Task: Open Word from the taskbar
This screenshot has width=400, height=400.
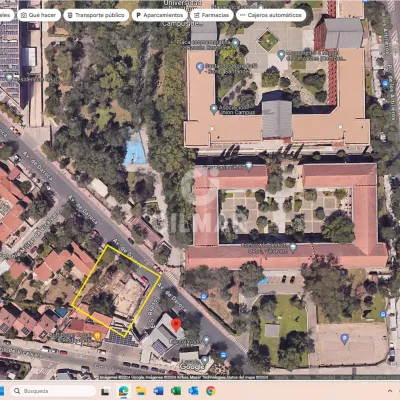Action: [x=158, y=391]
